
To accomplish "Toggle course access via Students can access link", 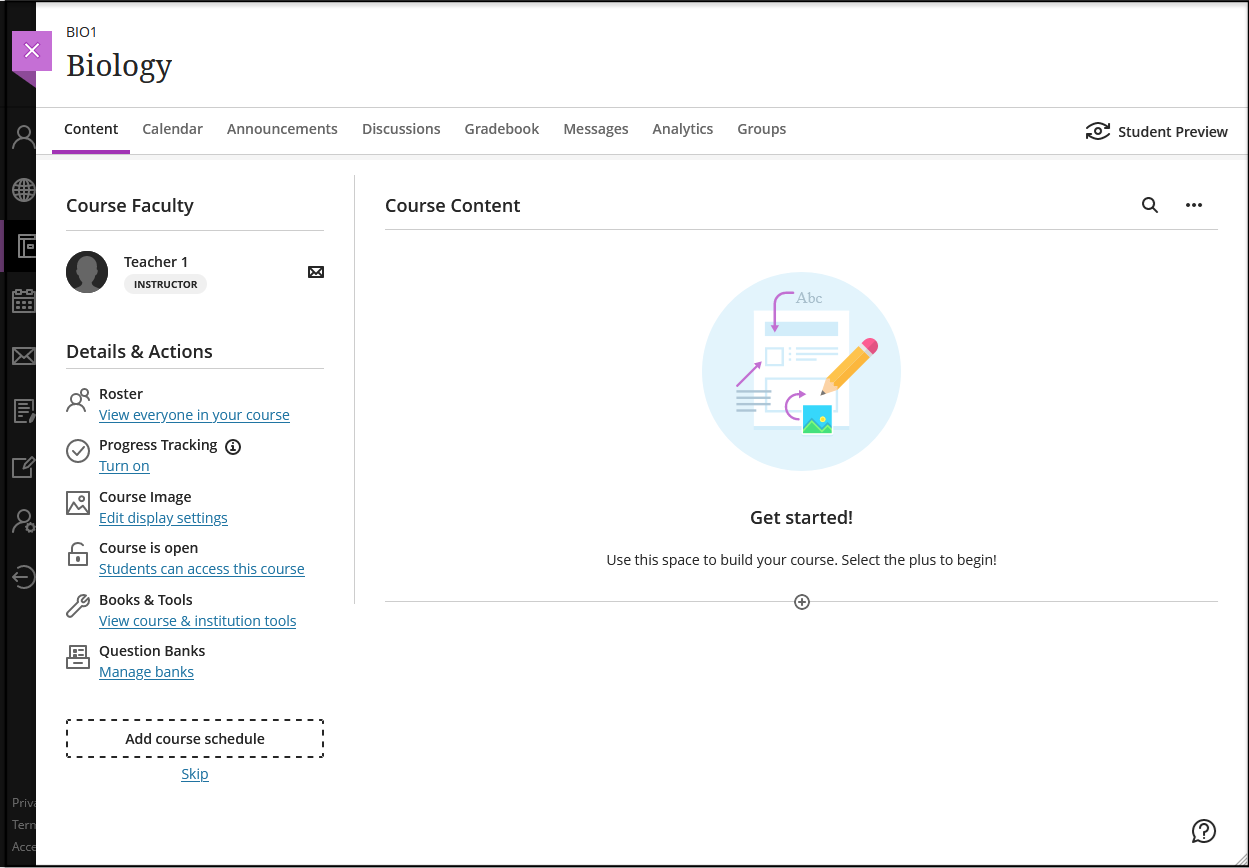I will (x=201, y=569).
